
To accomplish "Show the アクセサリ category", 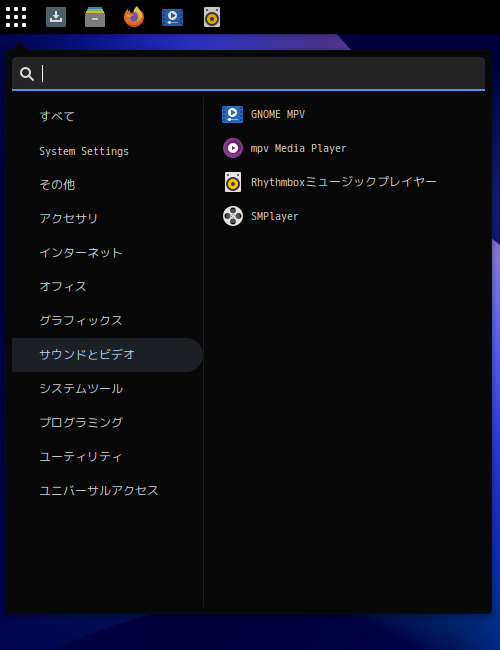I will point(107,218).
